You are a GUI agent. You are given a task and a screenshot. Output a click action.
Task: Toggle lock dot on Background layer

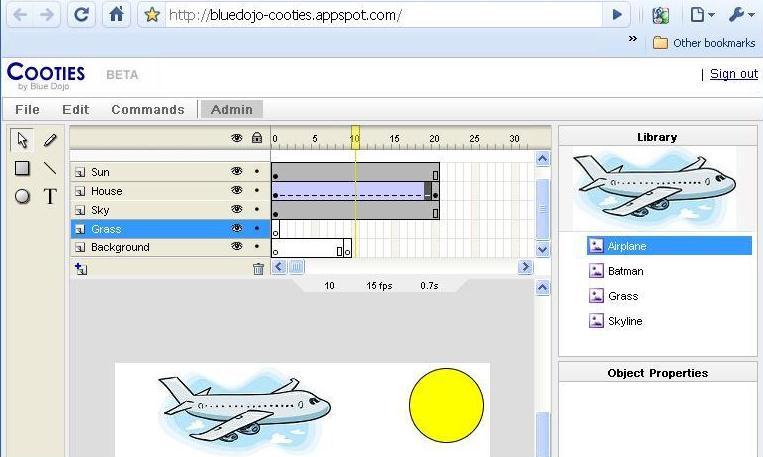[x=257, y=246]
